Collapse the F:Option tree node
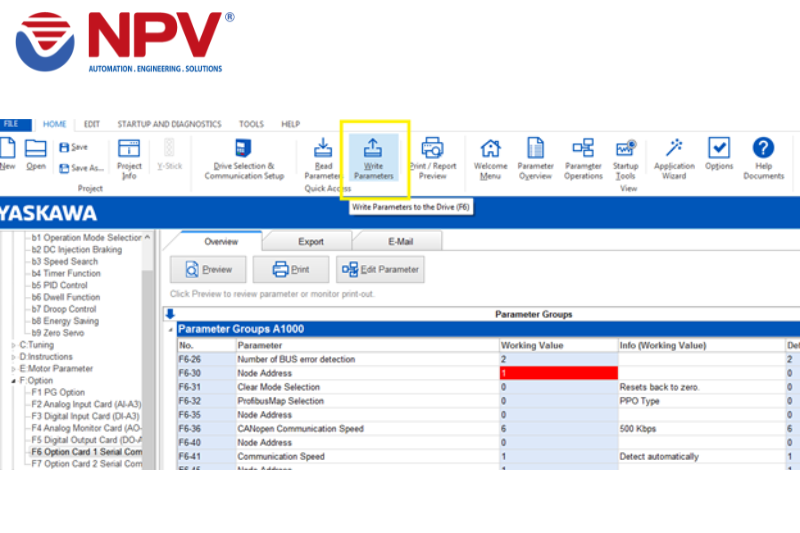 pos(13,381)
